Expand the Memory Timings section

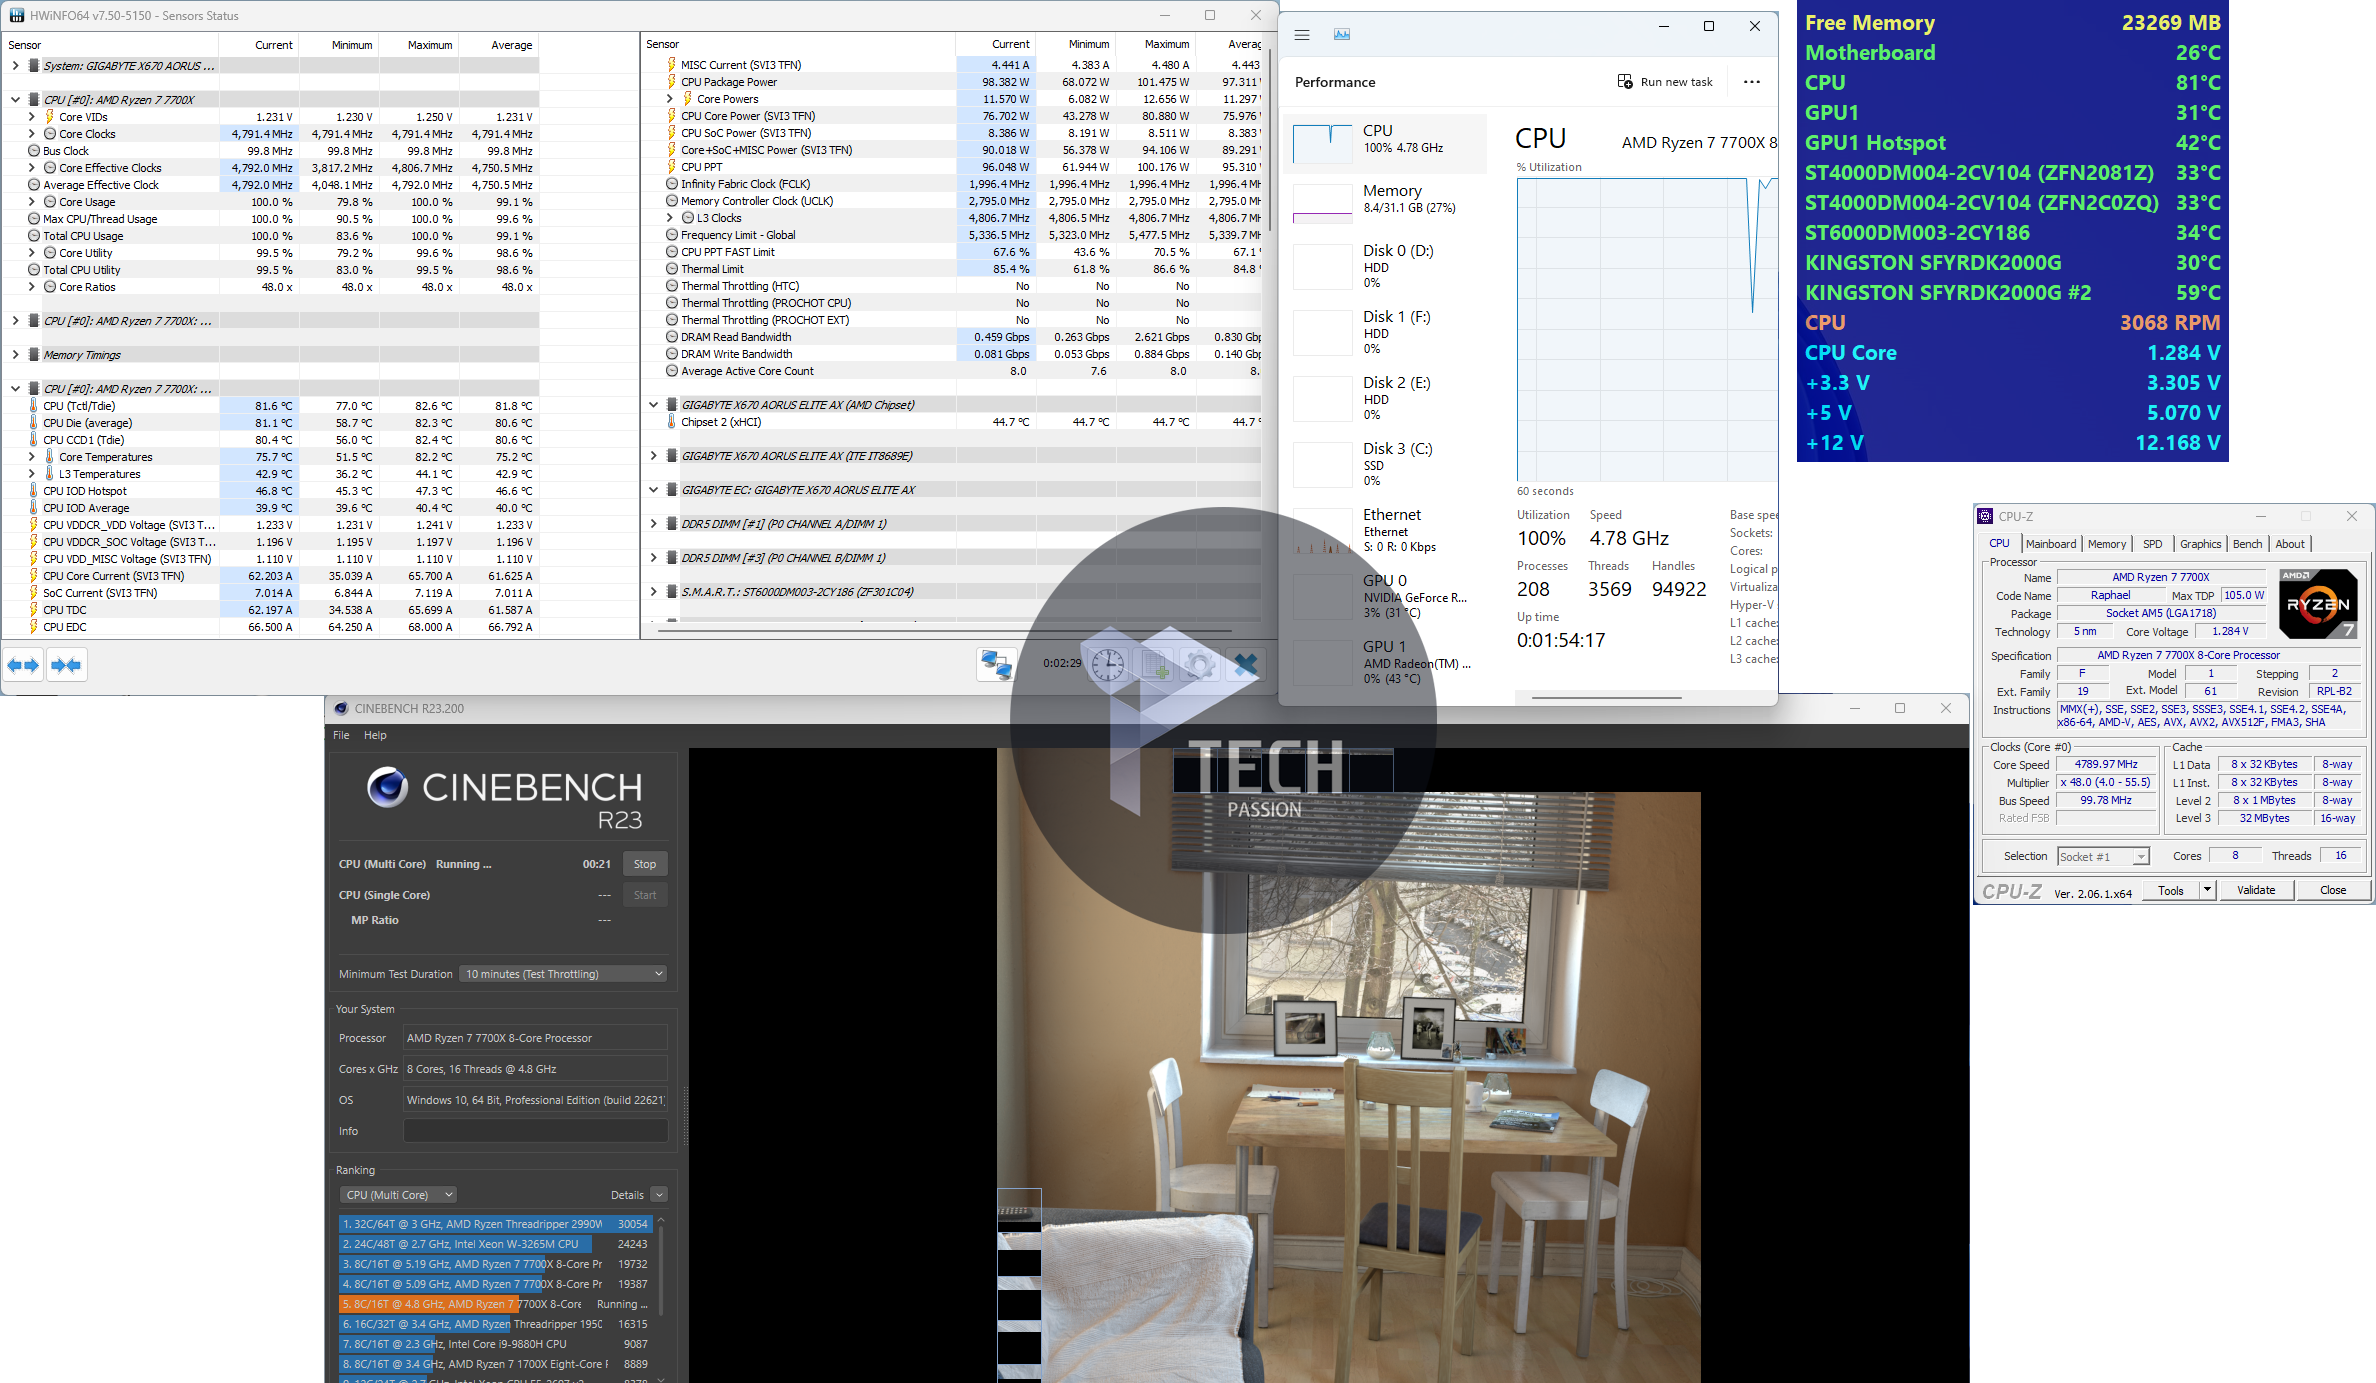point(16,355)
